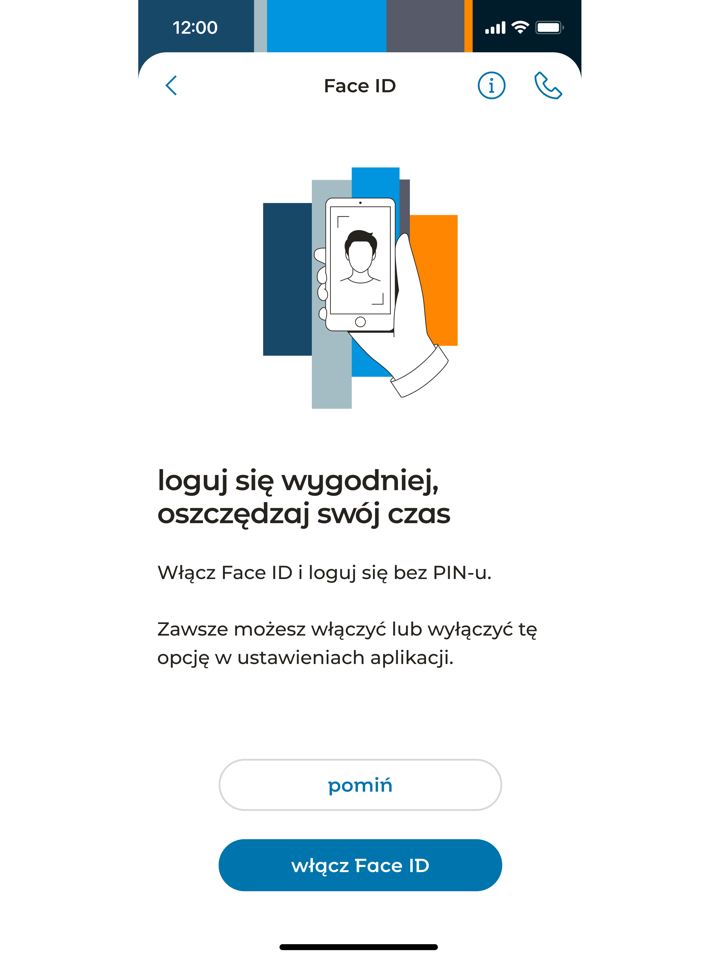Tap the back chevron arrow

[171, 86]
